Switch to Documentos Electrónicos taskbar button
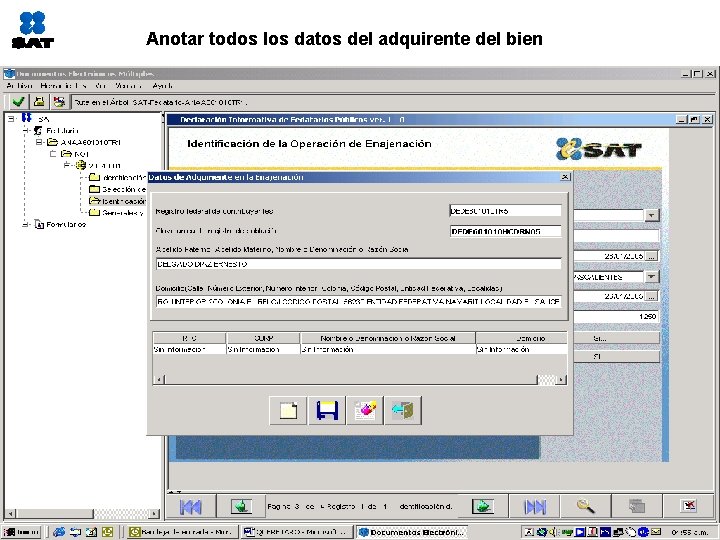 411,532
